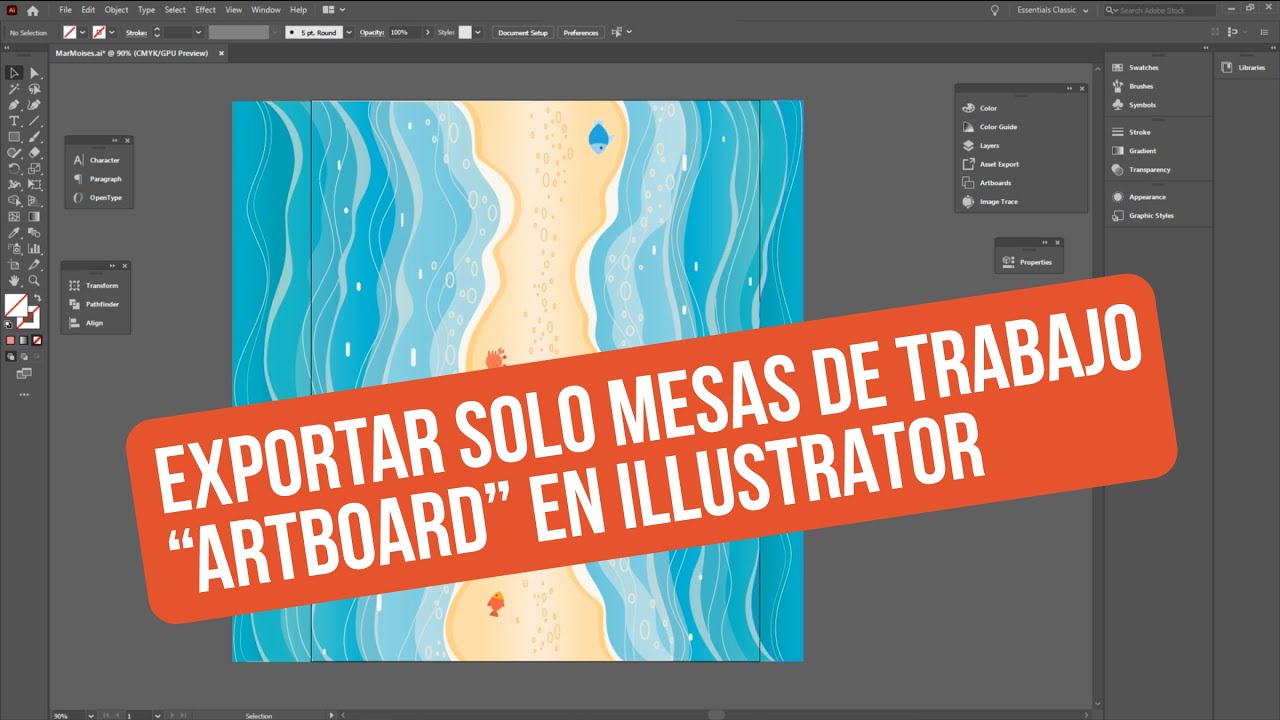The height and width of the screenshot is (720, 1280).
Task: Choose the Scale tool
Action: [x=34, y=169]
